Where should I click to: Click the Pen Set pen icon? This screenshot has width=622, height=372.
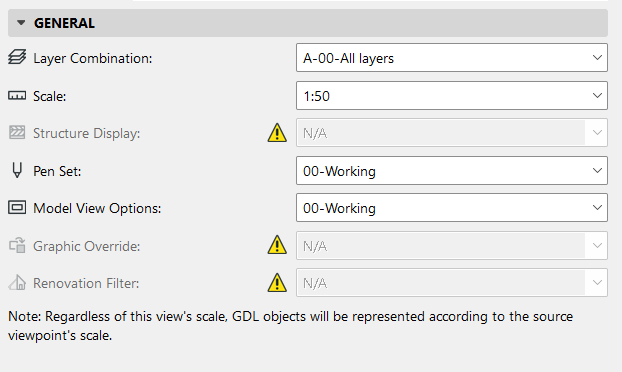[17, 170]
